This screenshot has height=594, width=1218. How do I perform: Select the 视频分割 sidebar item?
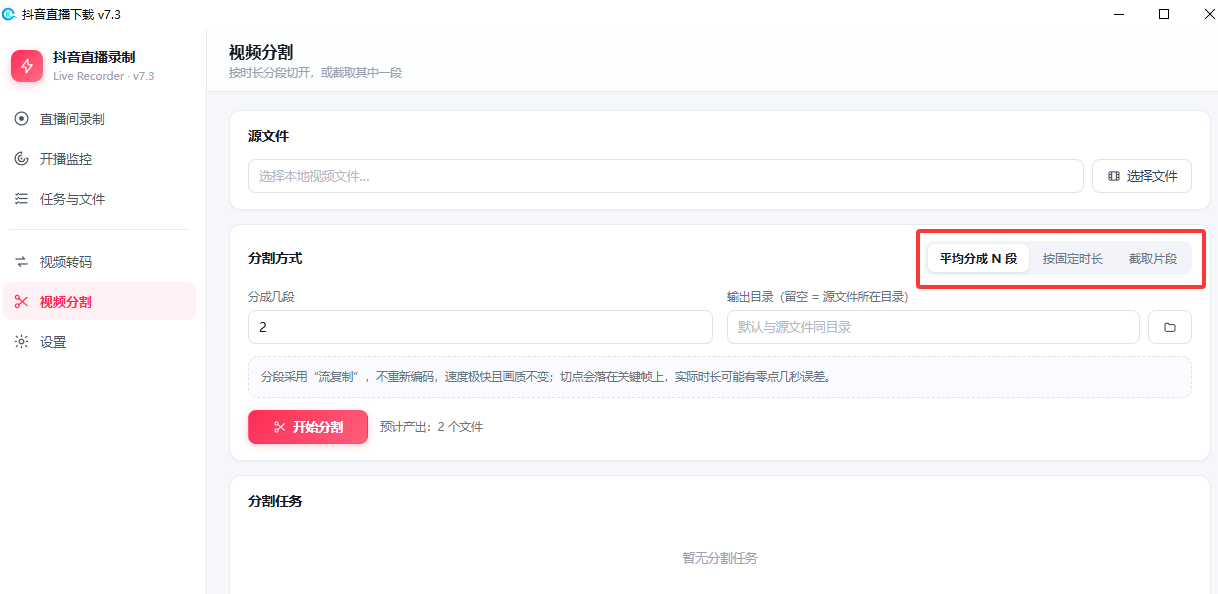(100, 301)
